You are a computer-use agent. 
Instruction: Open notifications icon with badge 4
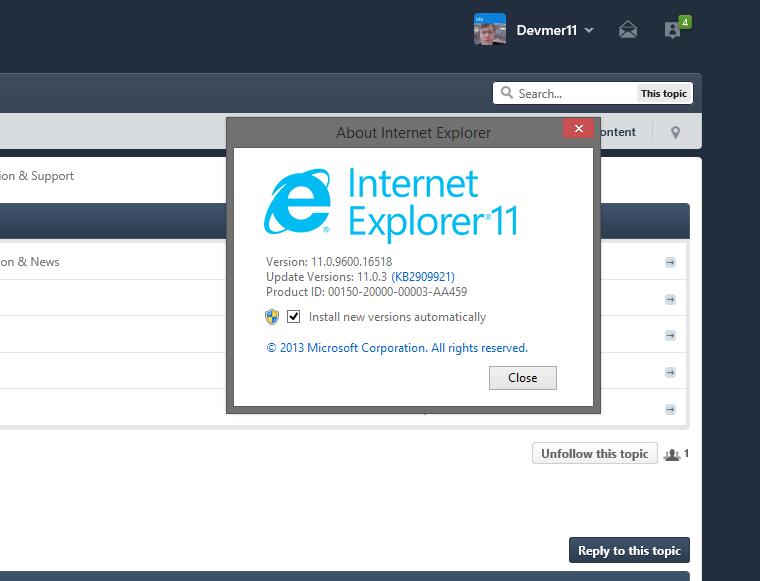pyautogui.click(x=677, y=28)
